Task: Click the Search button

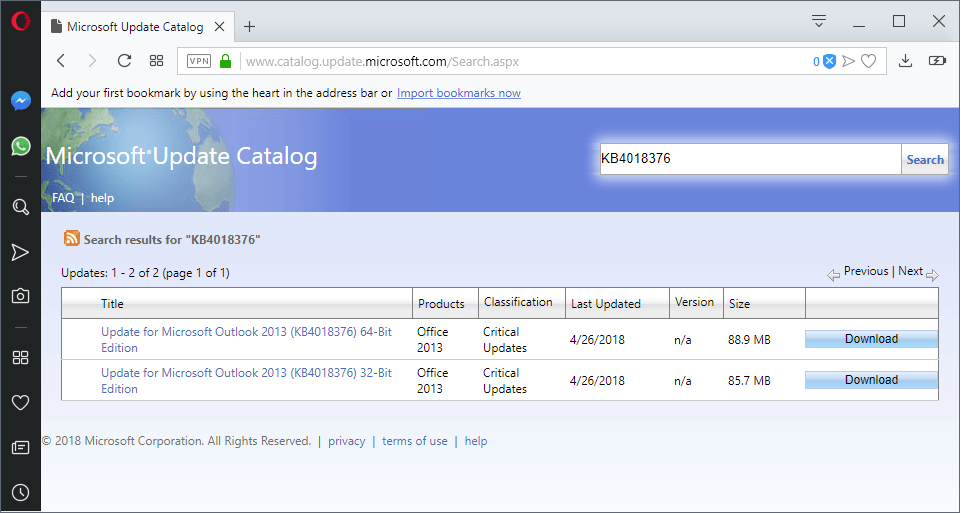Action: [925, 159]
